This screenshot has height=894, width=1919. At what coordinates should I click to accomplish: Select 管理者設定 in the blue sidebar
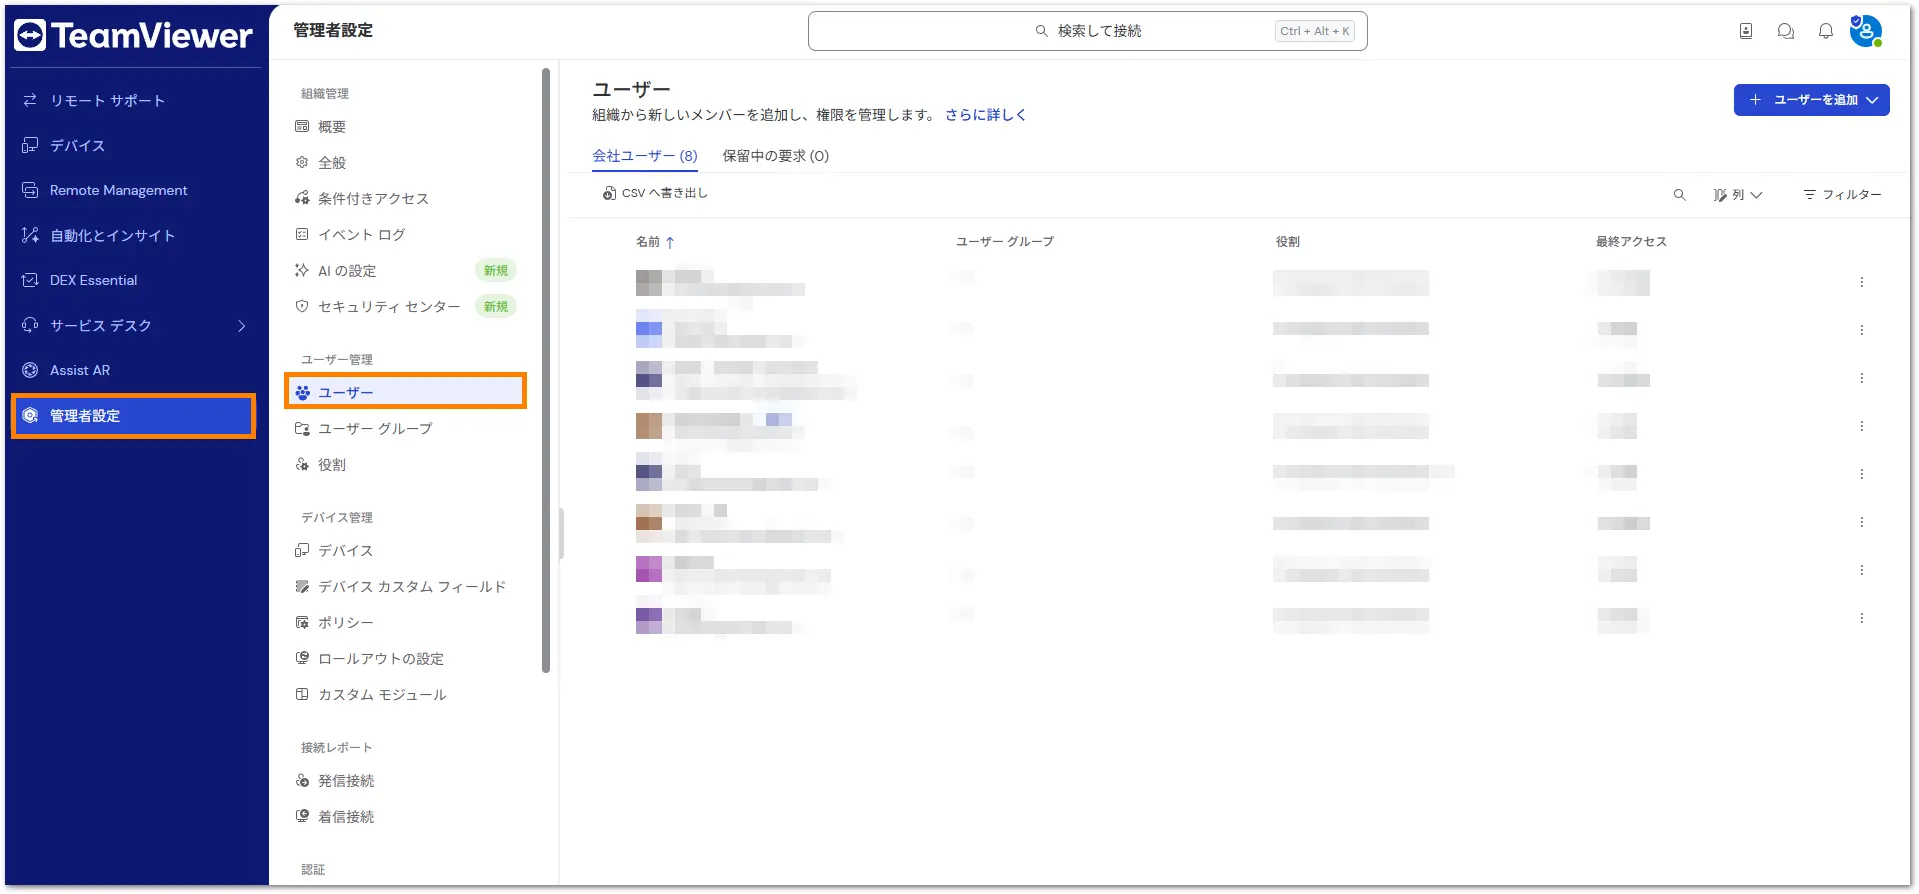tap(133, 416)
